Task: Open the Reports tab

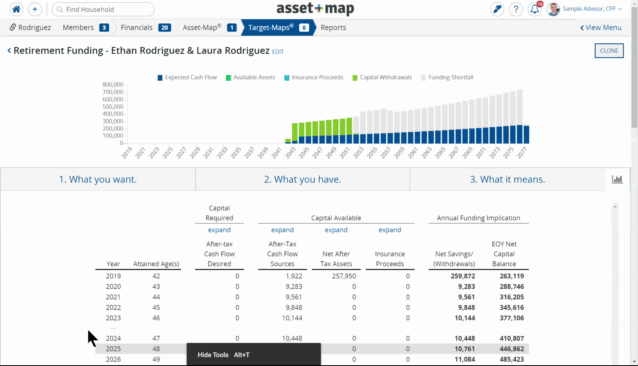Action: pos(333,27)
